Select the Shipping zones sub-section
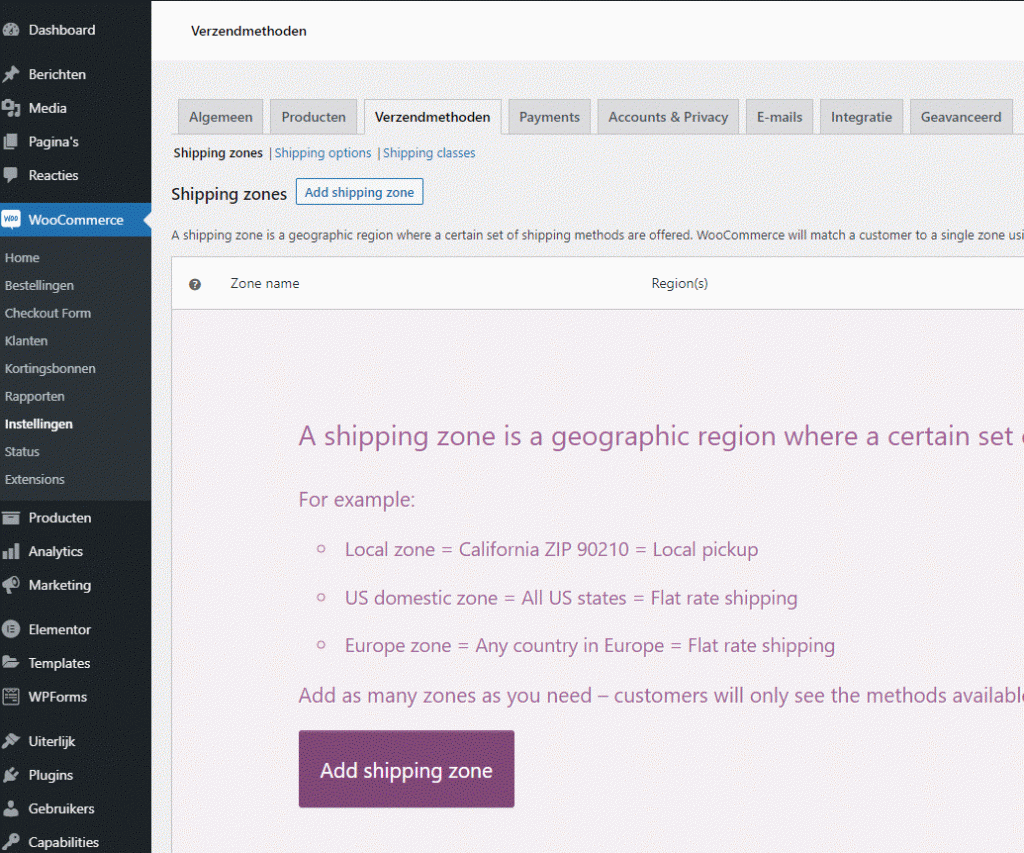Viewport: 1024px width, 853px height. tap(218, 153)
